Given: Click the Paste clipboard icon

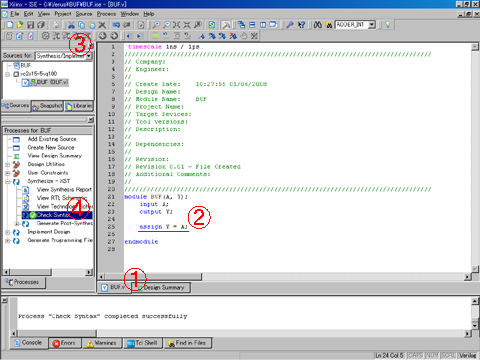Looking at the screenshot, I should point(92,25).
